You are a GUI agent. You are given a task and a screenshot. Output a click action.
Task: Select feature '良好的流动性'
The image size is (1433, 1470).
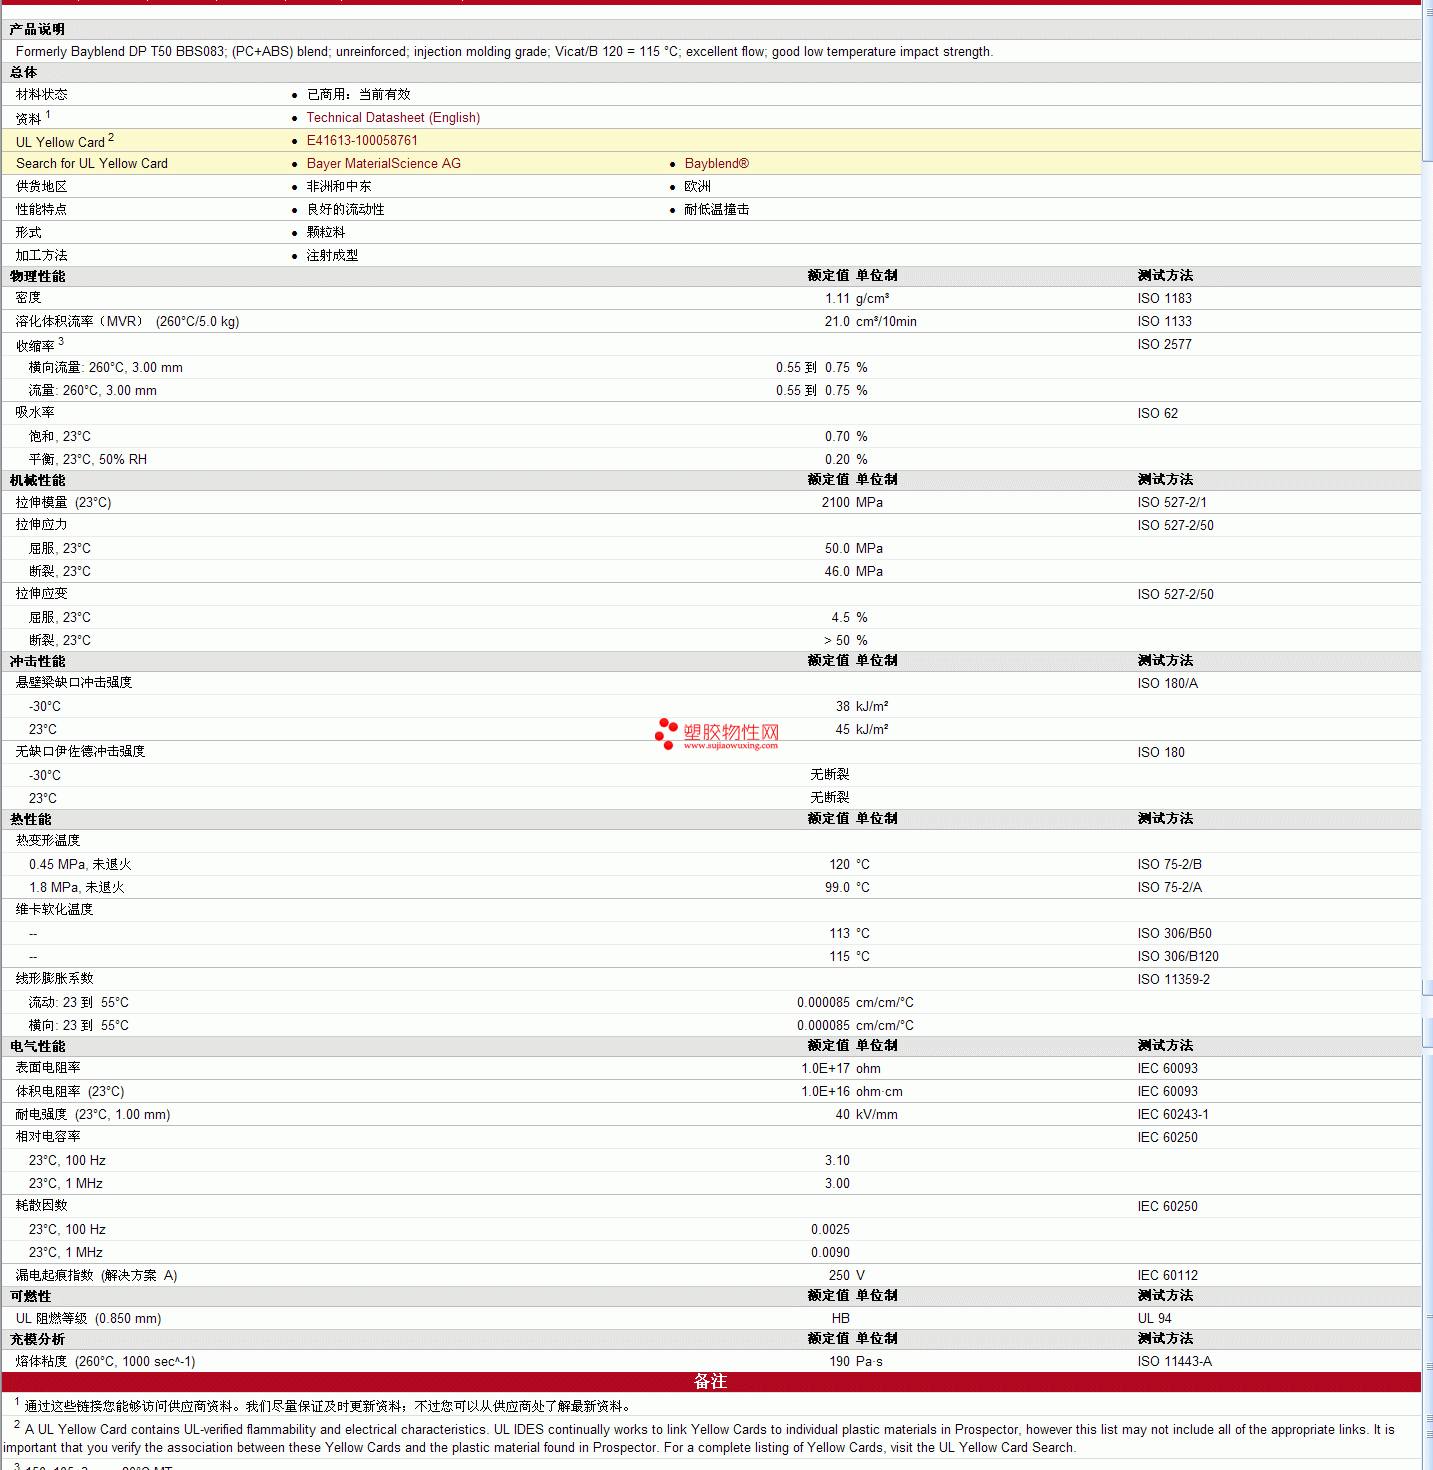click(x=345, y=210)
